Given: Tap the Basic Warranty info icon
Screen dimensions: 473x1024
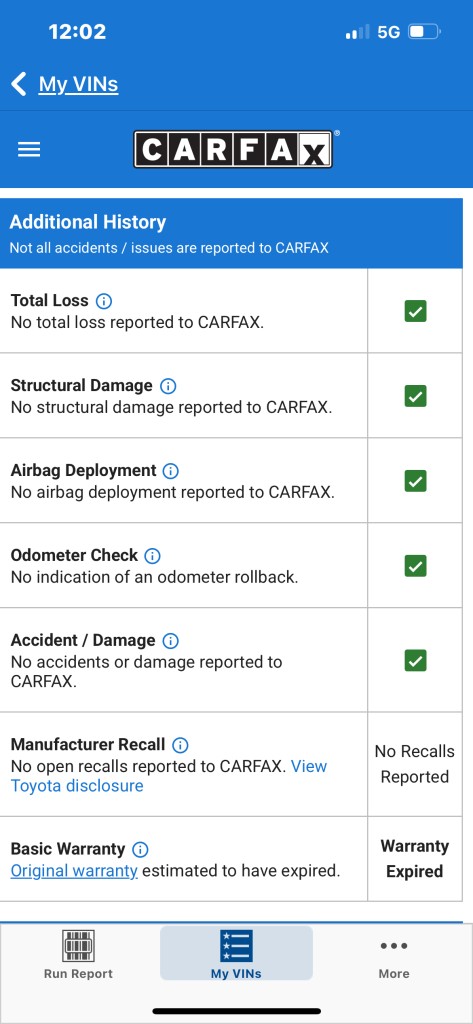Looking at the screenshot, I should point(140,850).
